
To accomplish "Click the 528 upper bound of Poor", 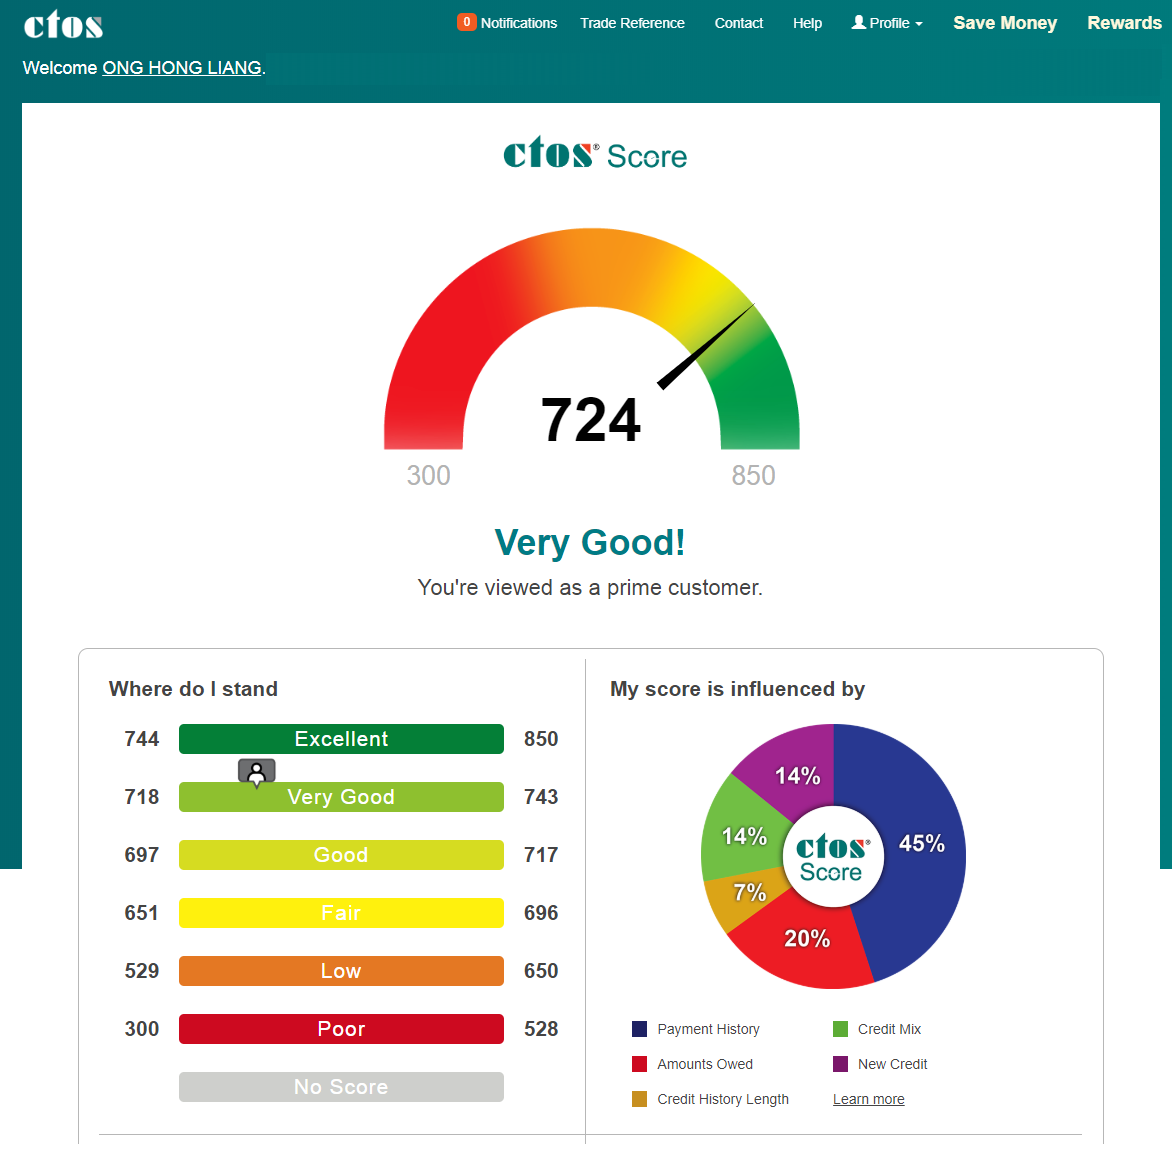I will coord(541,1029).
